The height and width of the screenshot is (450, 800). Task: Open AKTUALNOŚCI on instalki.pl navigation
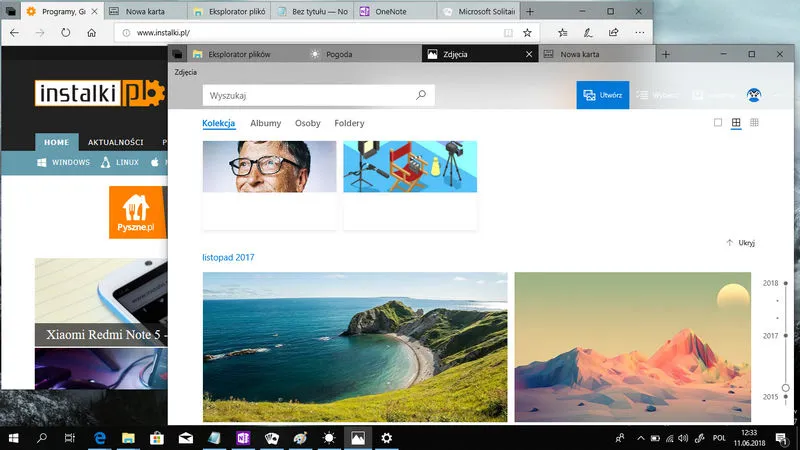pos(115,142)
